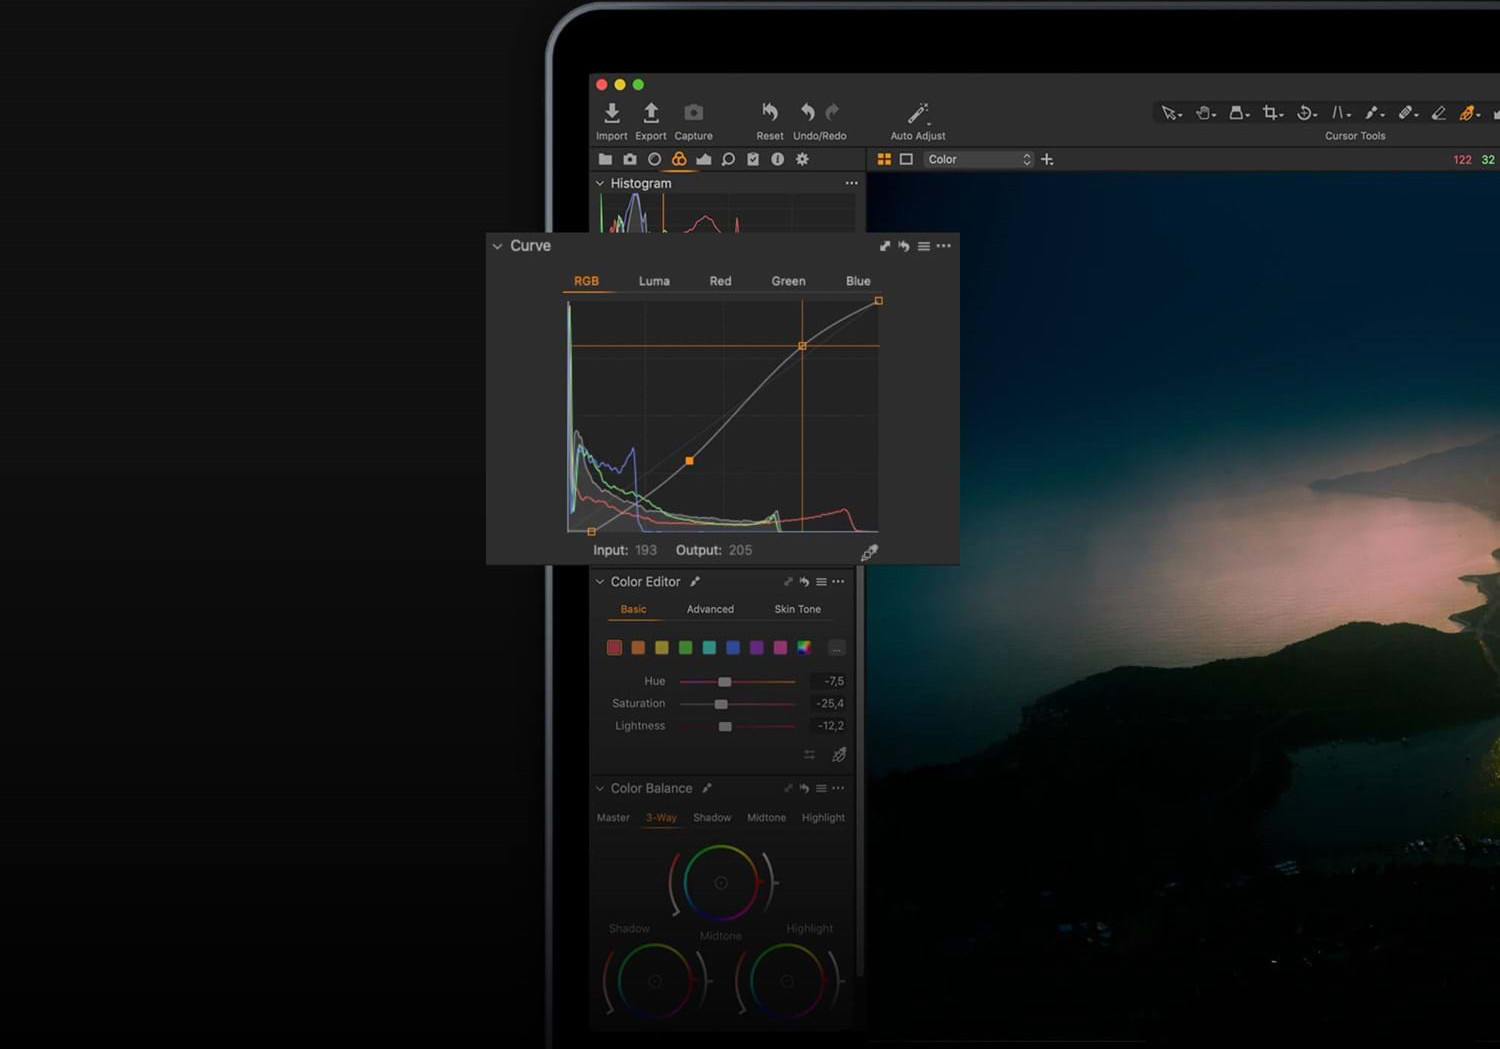1500x1049 pixels.
Task: Open the Exposure tool tab
Action: tap(704, 159)
